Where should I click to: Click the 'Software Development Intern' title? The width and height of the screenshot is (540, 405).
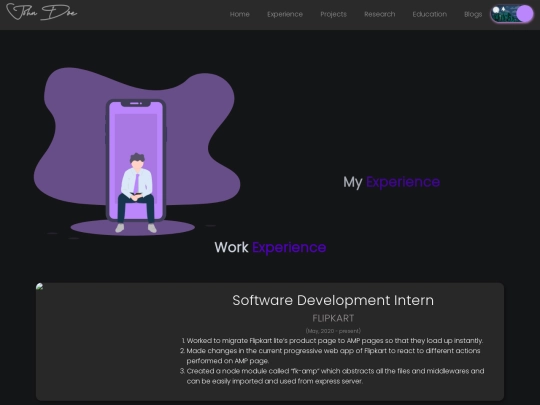point(333,300)
